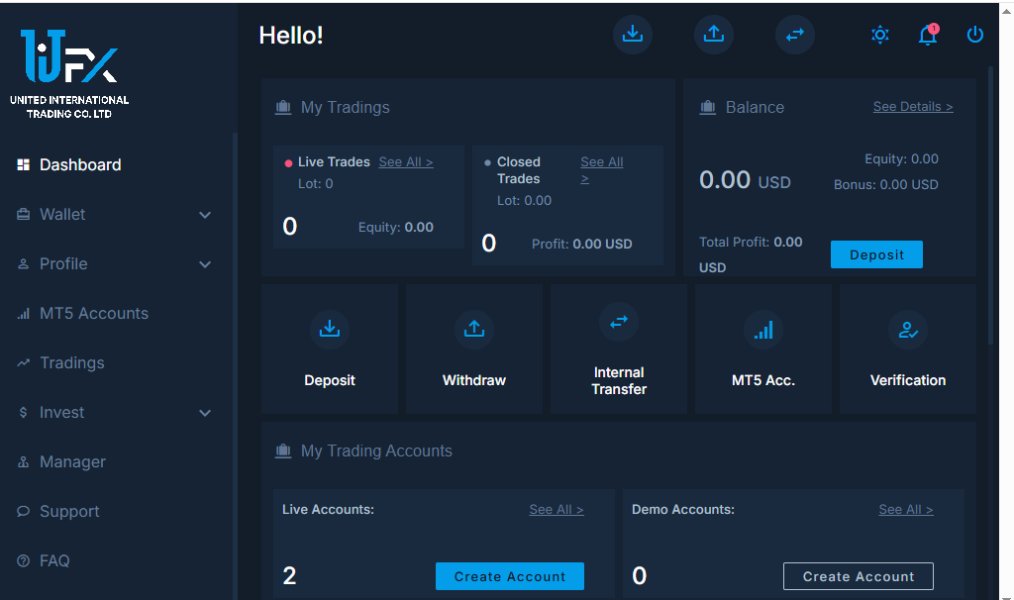Image resolution: width=1014 pixels, height=600 pixels.
Task: Click the internal transfer arrows icon in header
Action: (x=794, y=34)
